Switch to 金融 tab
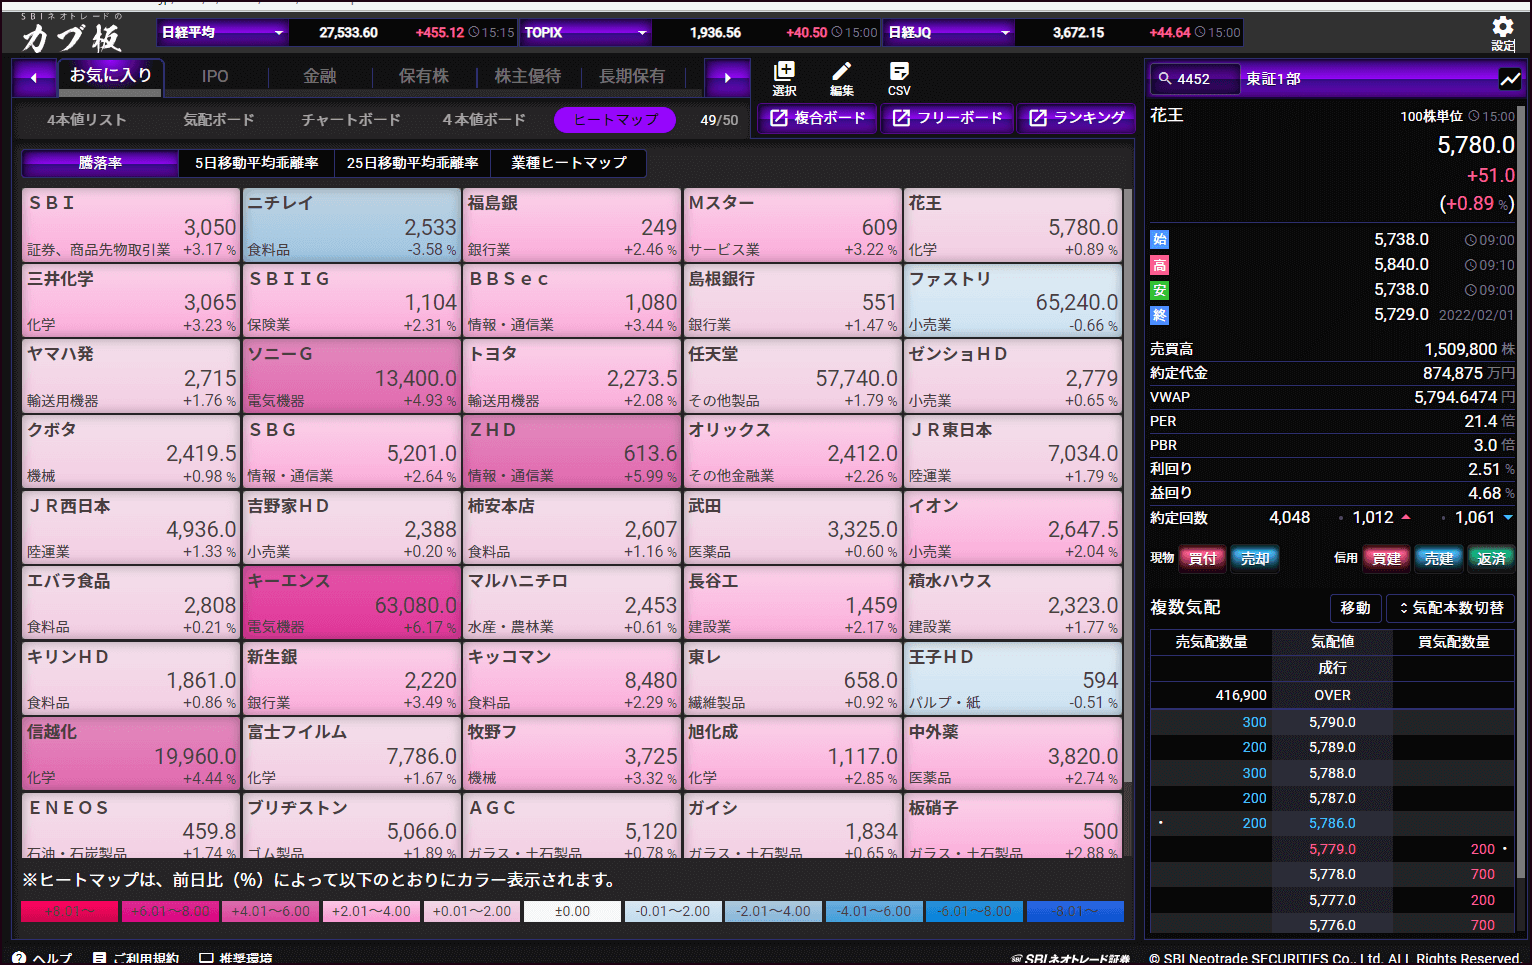 (320, 76)
